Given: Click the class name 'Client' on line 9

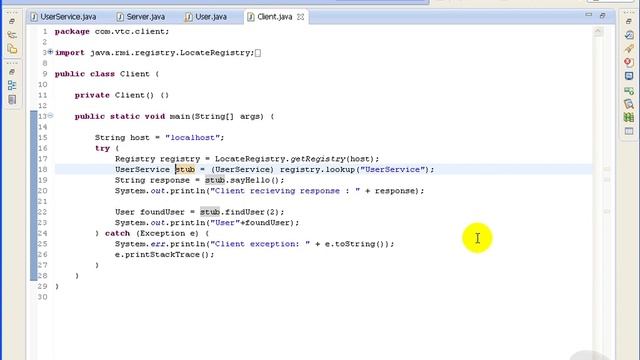Looking at the screenshot, I should pos(135,74).
